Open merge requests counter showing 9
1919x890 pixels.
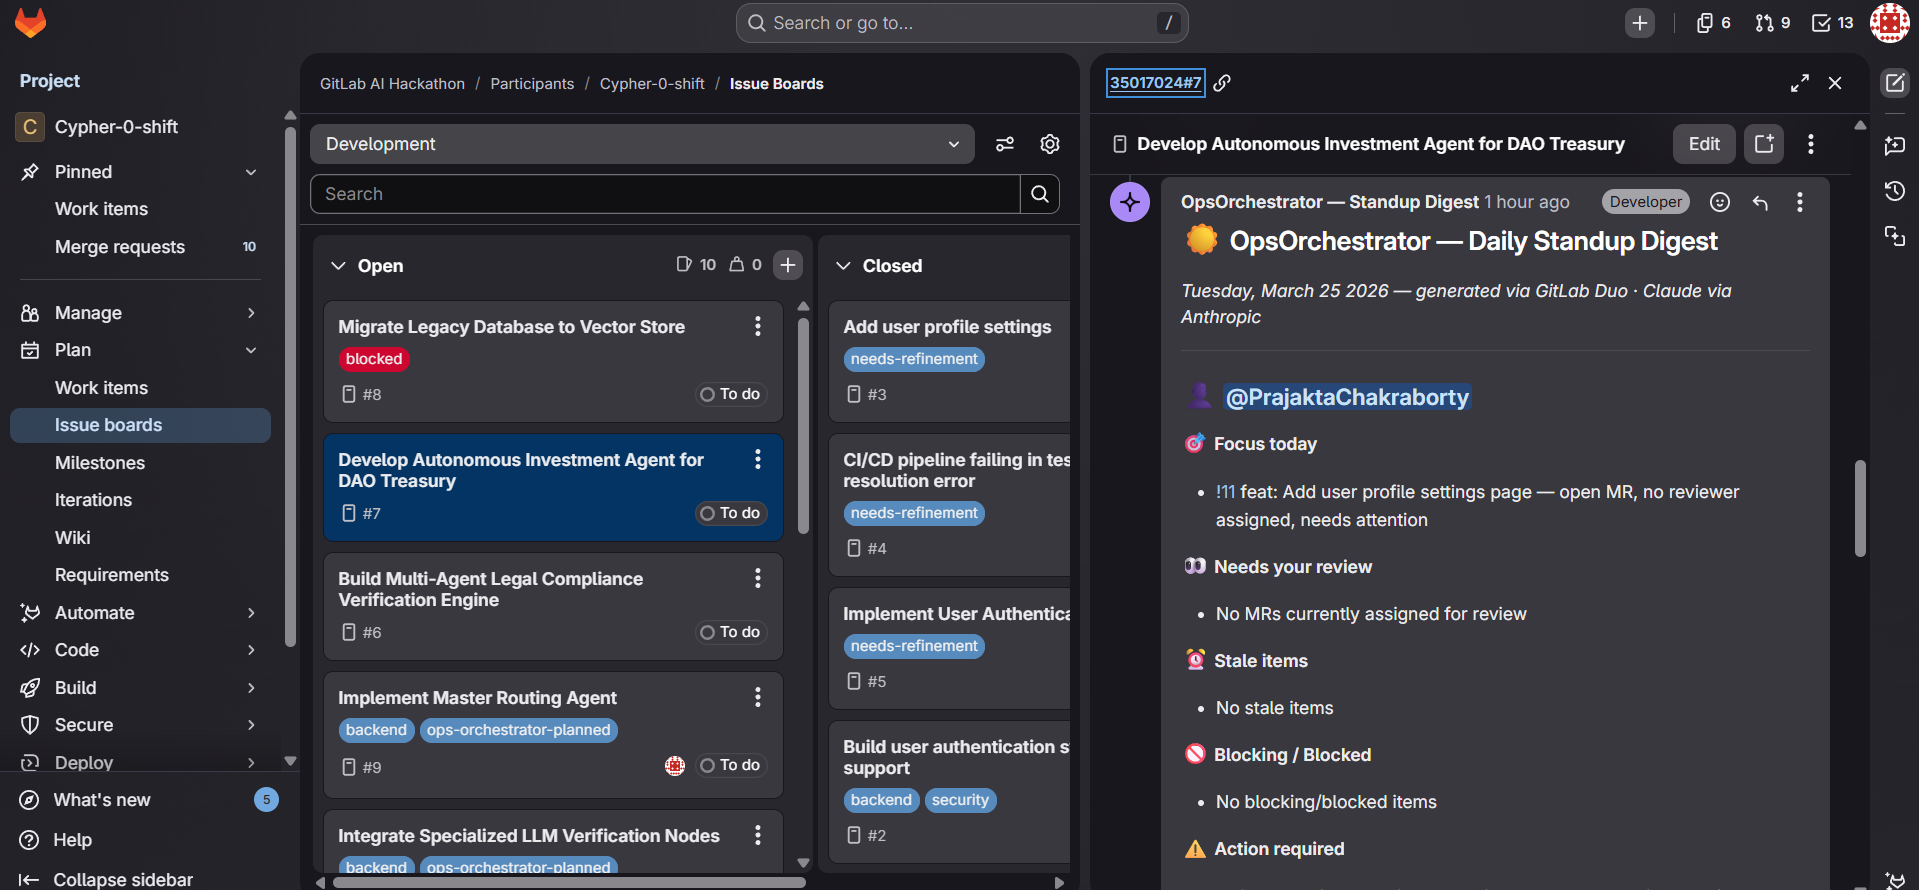(1772, 23)
